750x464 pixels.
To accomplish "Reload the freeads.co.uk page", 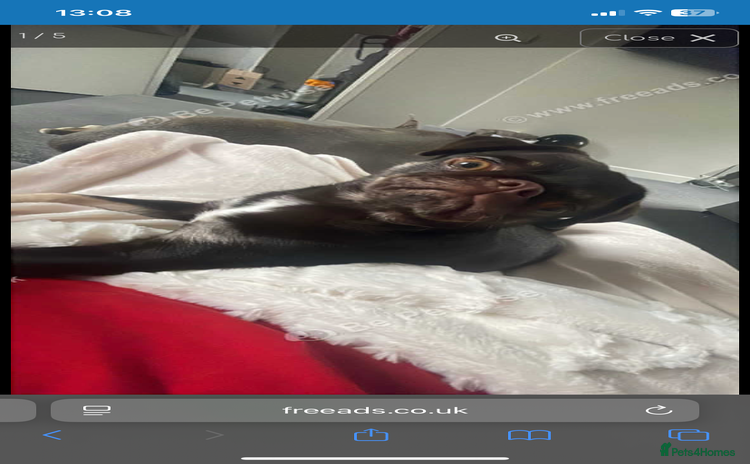I will 657,410.
